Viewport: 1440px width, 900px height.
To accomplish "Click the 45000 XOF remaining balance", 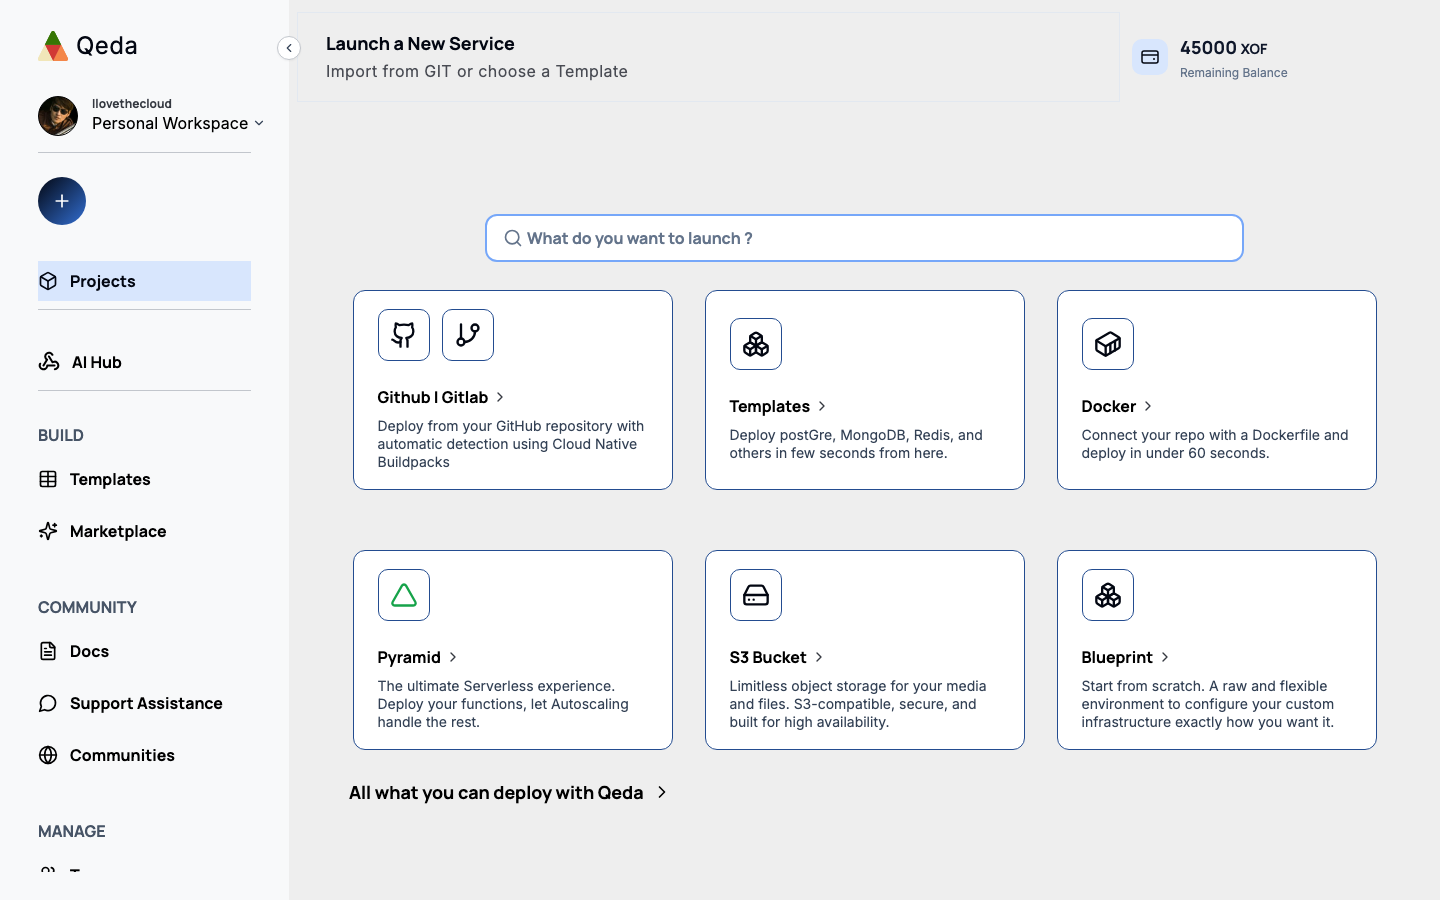I will pyautogui.click(x=1223, y=48).
